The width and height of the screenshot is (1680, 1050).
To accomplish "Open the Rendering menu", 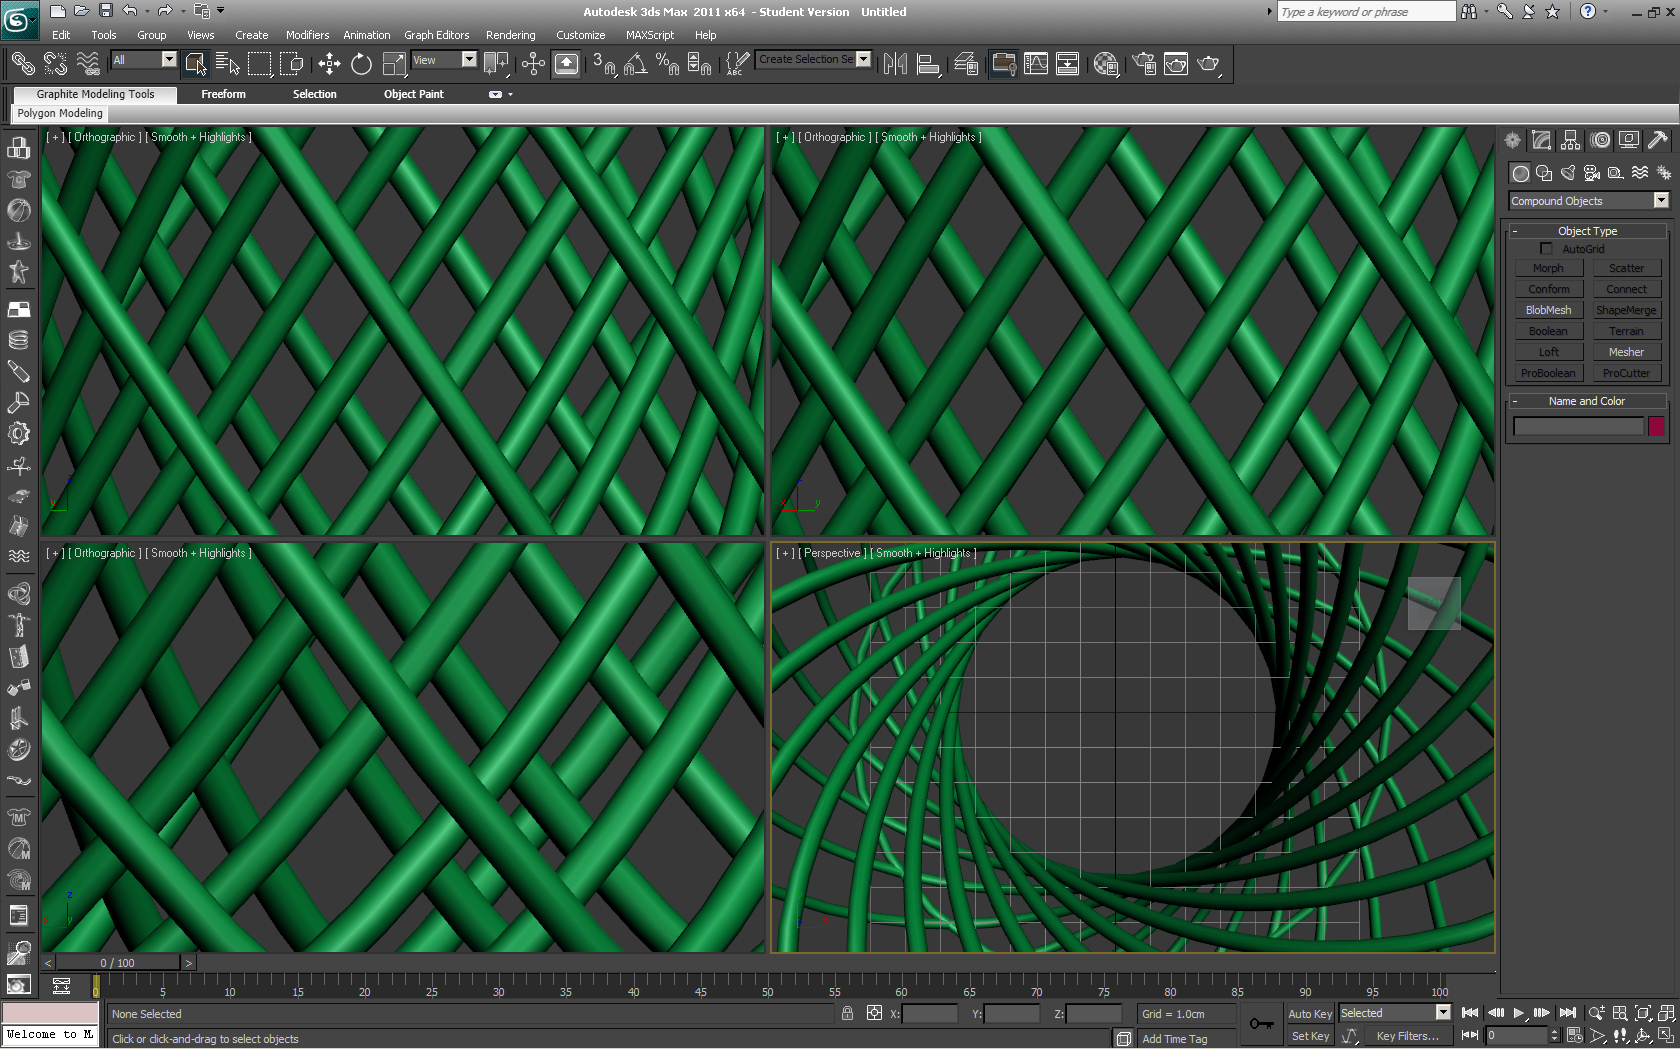I will [x=510, y=35].
